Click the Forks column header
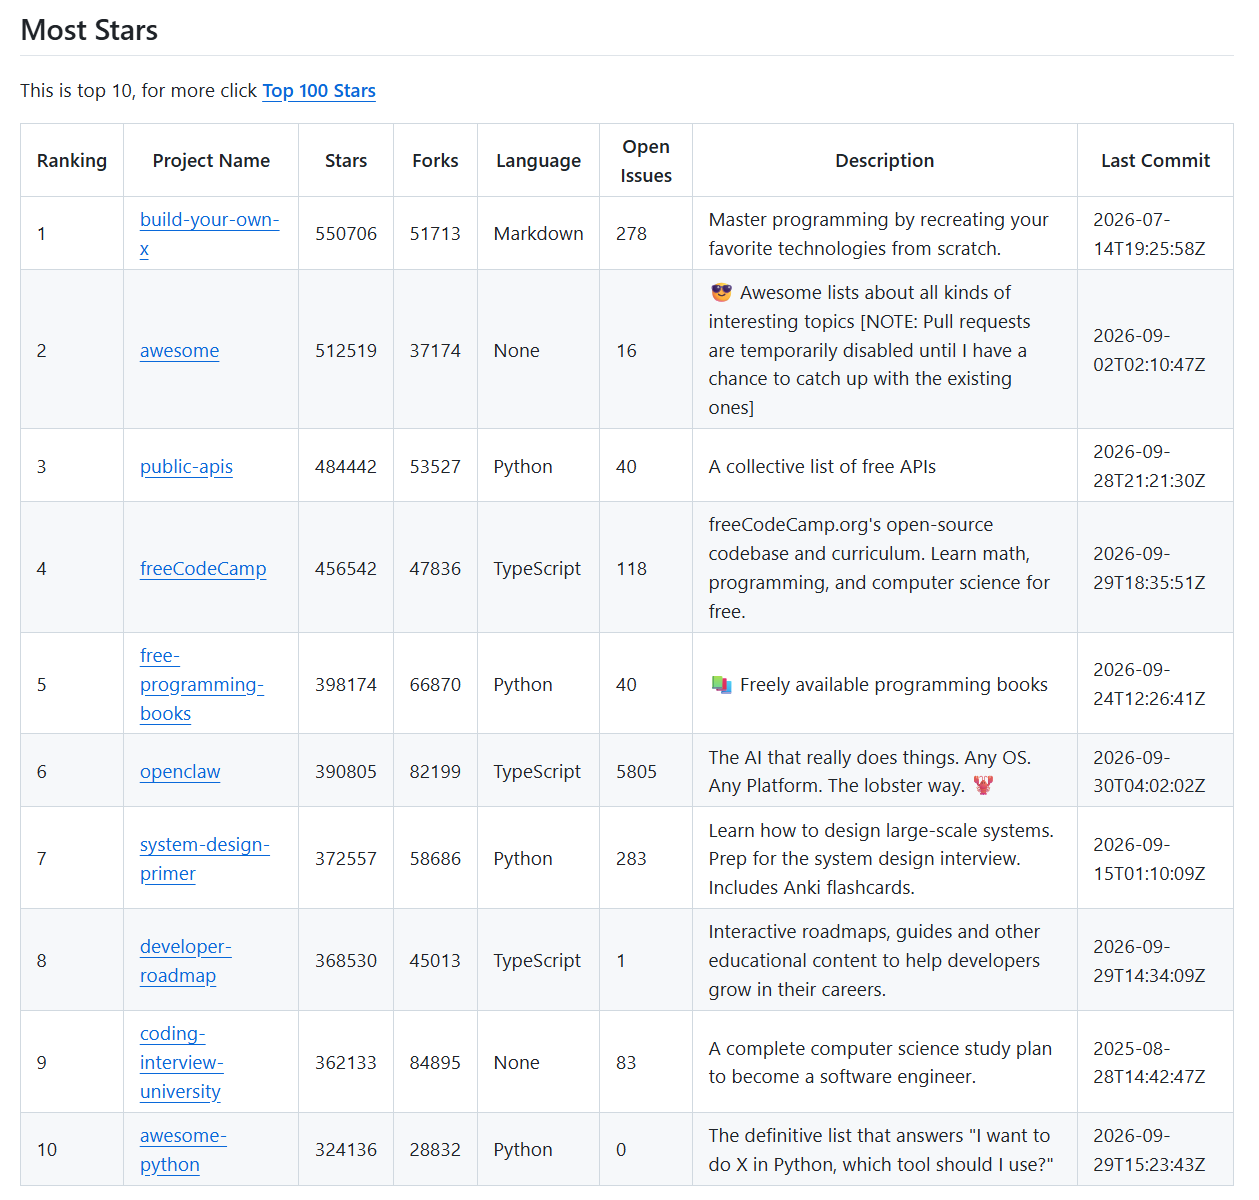This screenshot has width=1259, height=1200. (435, 161)
